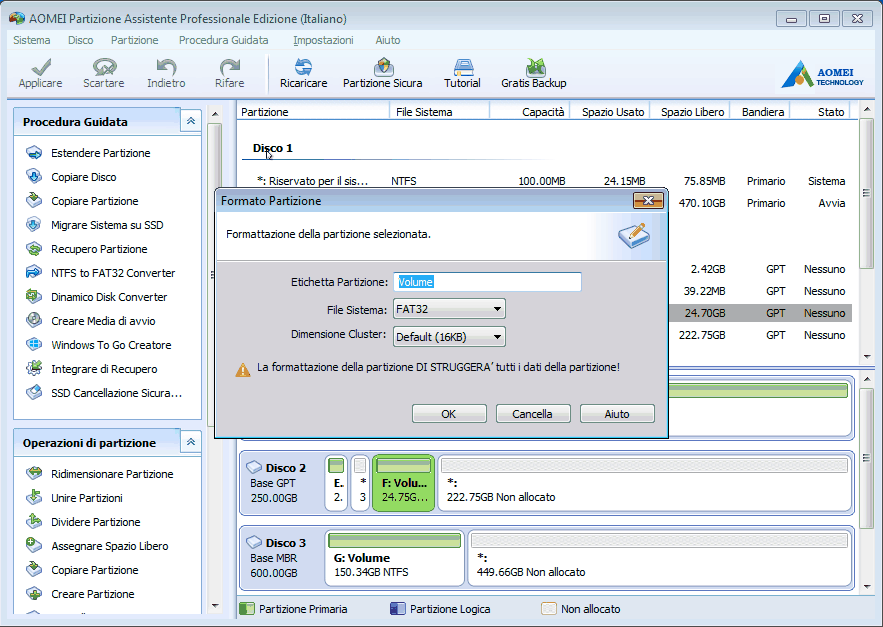
Task: Open the Impostazioni menu
Action: coord(323,40)
